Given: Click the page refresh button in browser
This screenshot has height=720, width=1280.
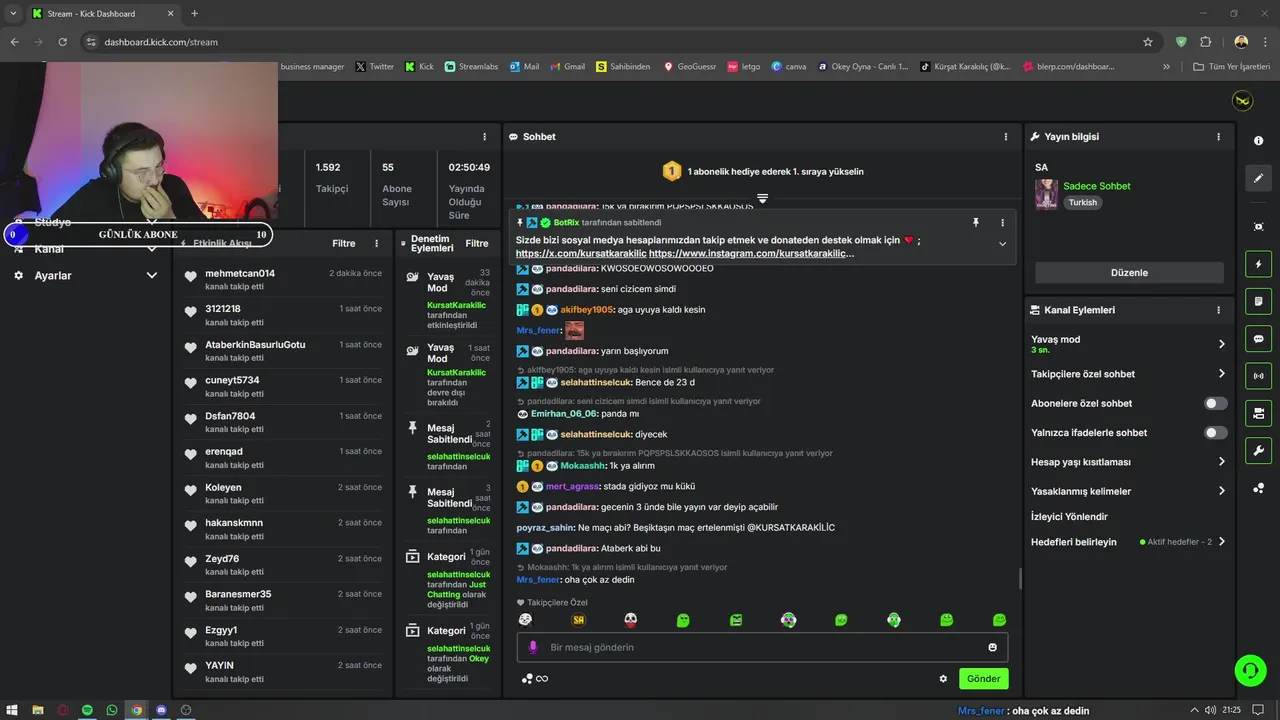Looking at the screenshot, I should (x=63, y=42).
